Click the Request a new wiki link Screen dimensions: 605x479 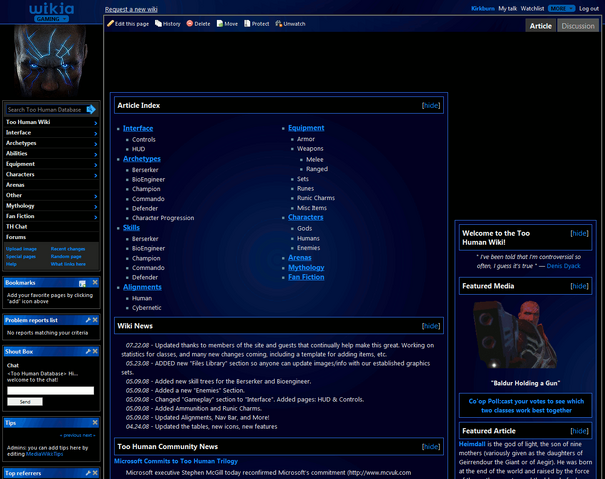[131, 9]
